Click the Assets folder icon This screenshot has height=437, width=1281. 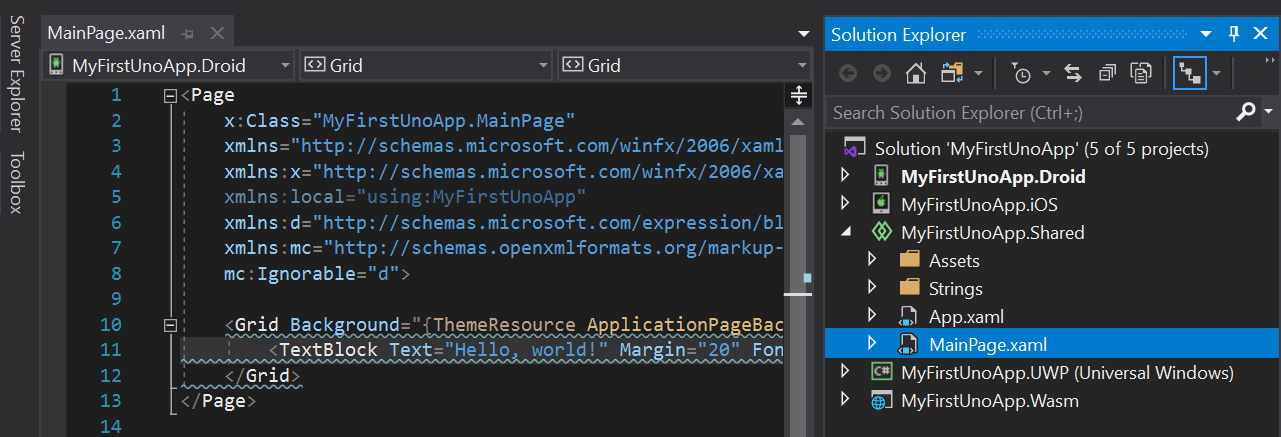pos(909,260)
